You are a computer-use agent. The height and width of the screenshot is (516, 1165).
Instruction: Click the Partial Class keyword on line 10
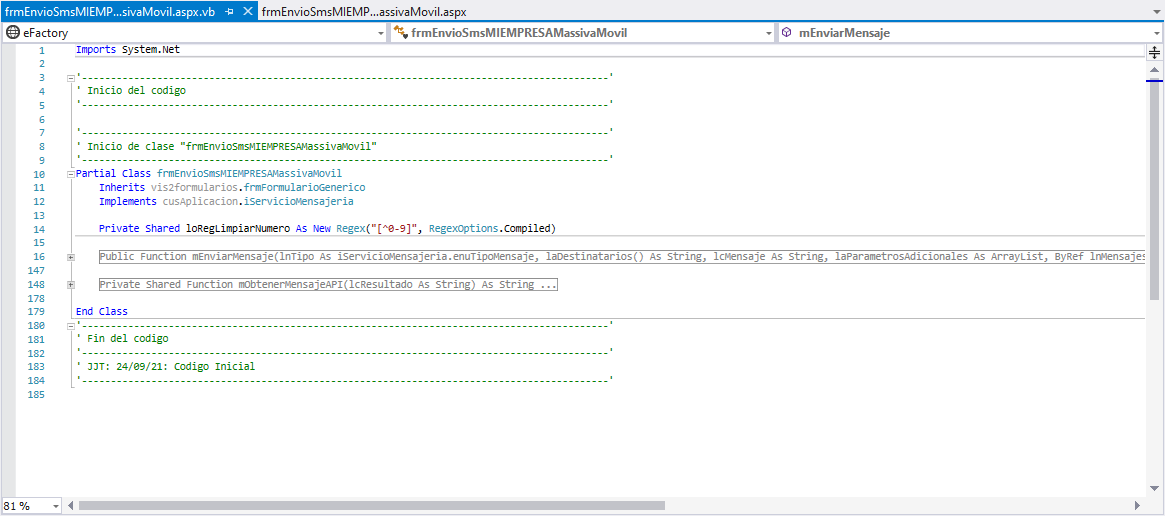(x=114, y=173)
